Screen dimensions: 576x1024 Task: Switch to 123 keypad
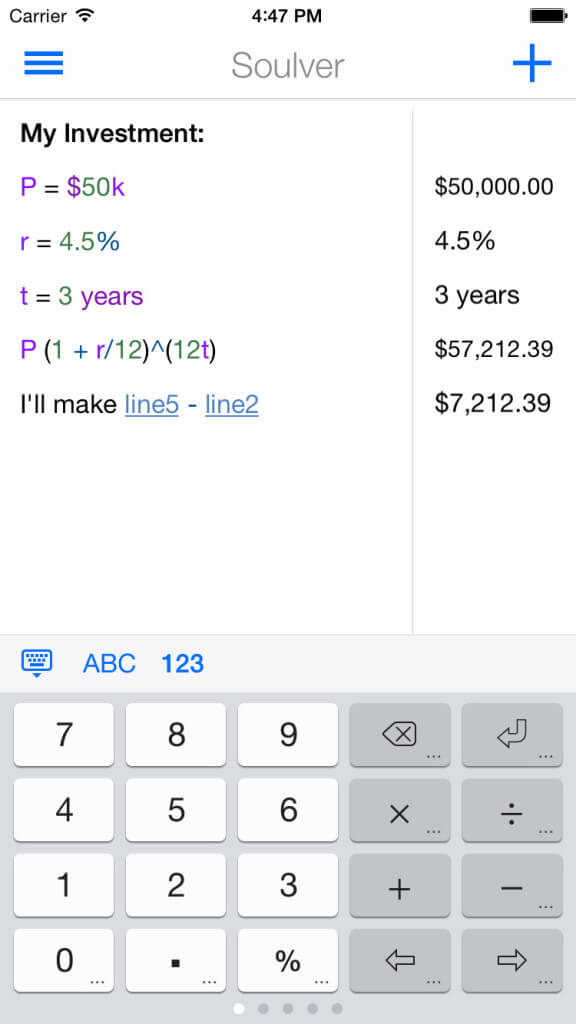tap(182, 664)
